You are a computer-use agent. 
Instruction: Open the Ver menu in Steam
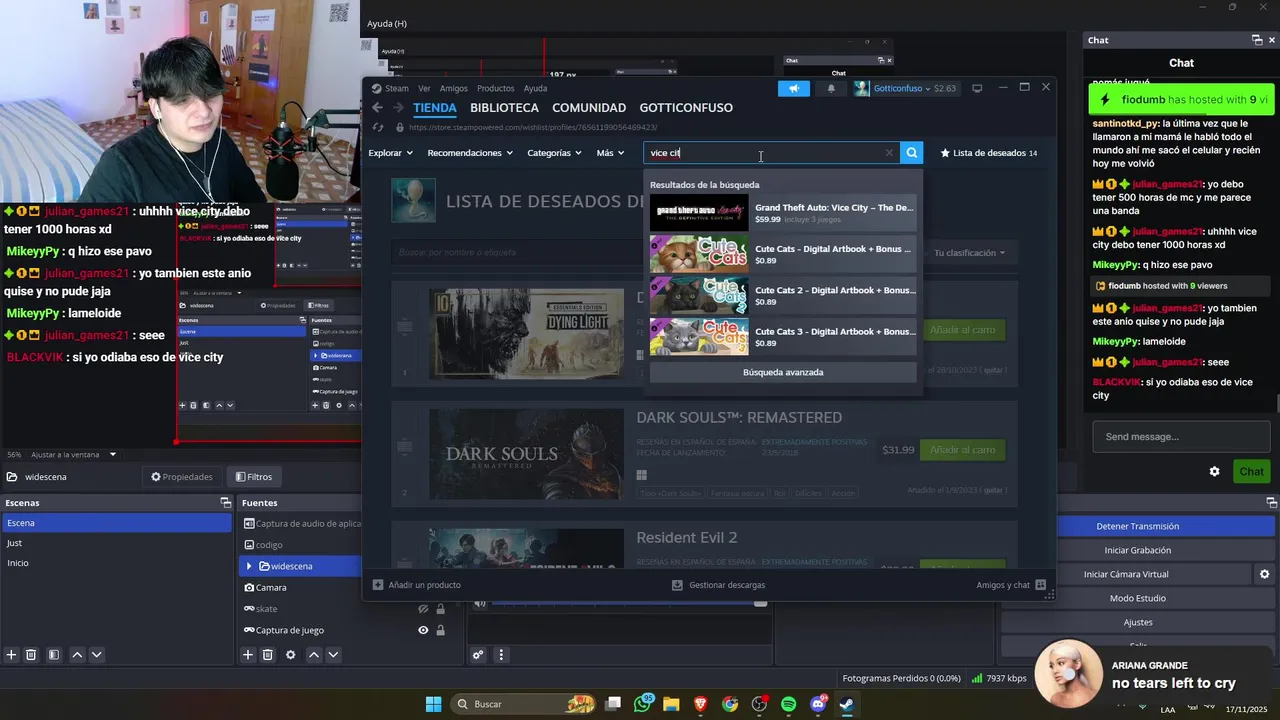[424, 88]
